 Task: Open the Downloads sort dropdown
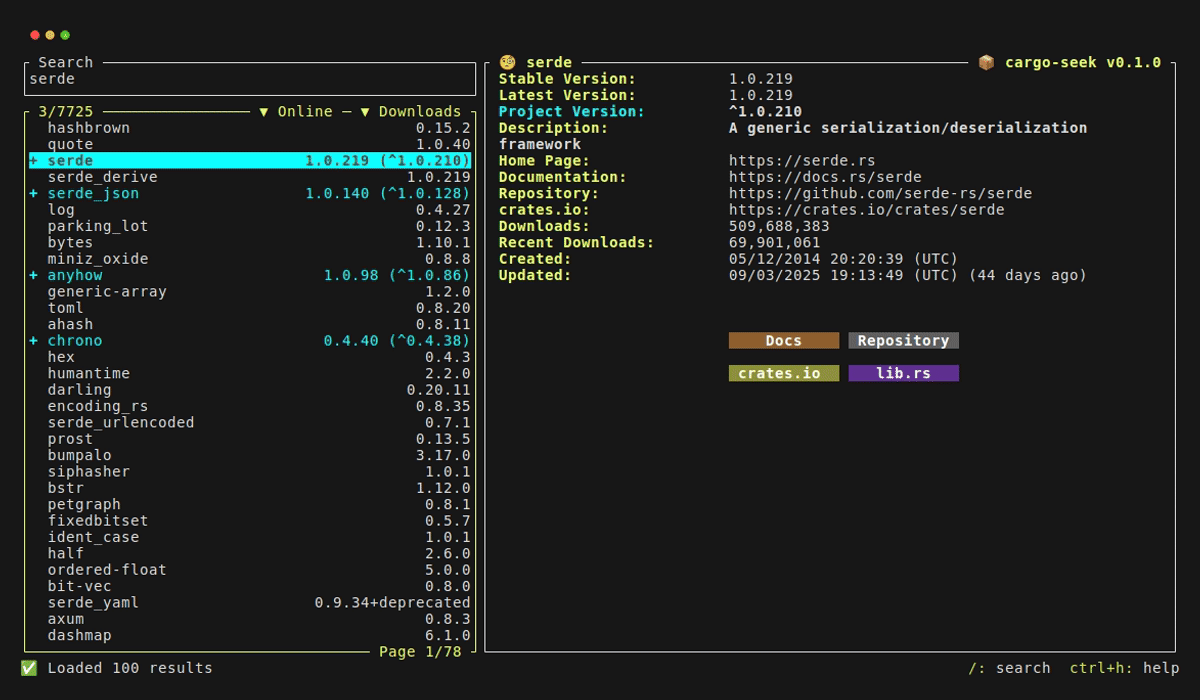pos(411,111)
